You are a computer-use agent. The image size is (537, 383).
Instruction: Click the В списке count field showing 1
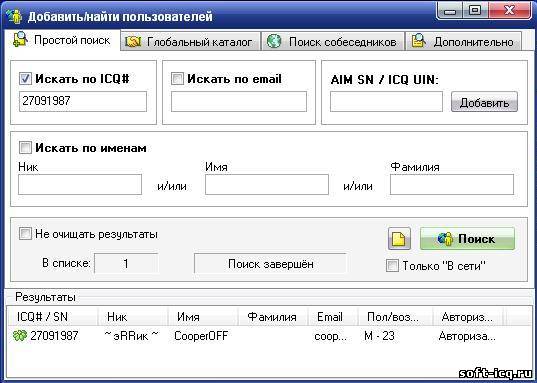126,264
